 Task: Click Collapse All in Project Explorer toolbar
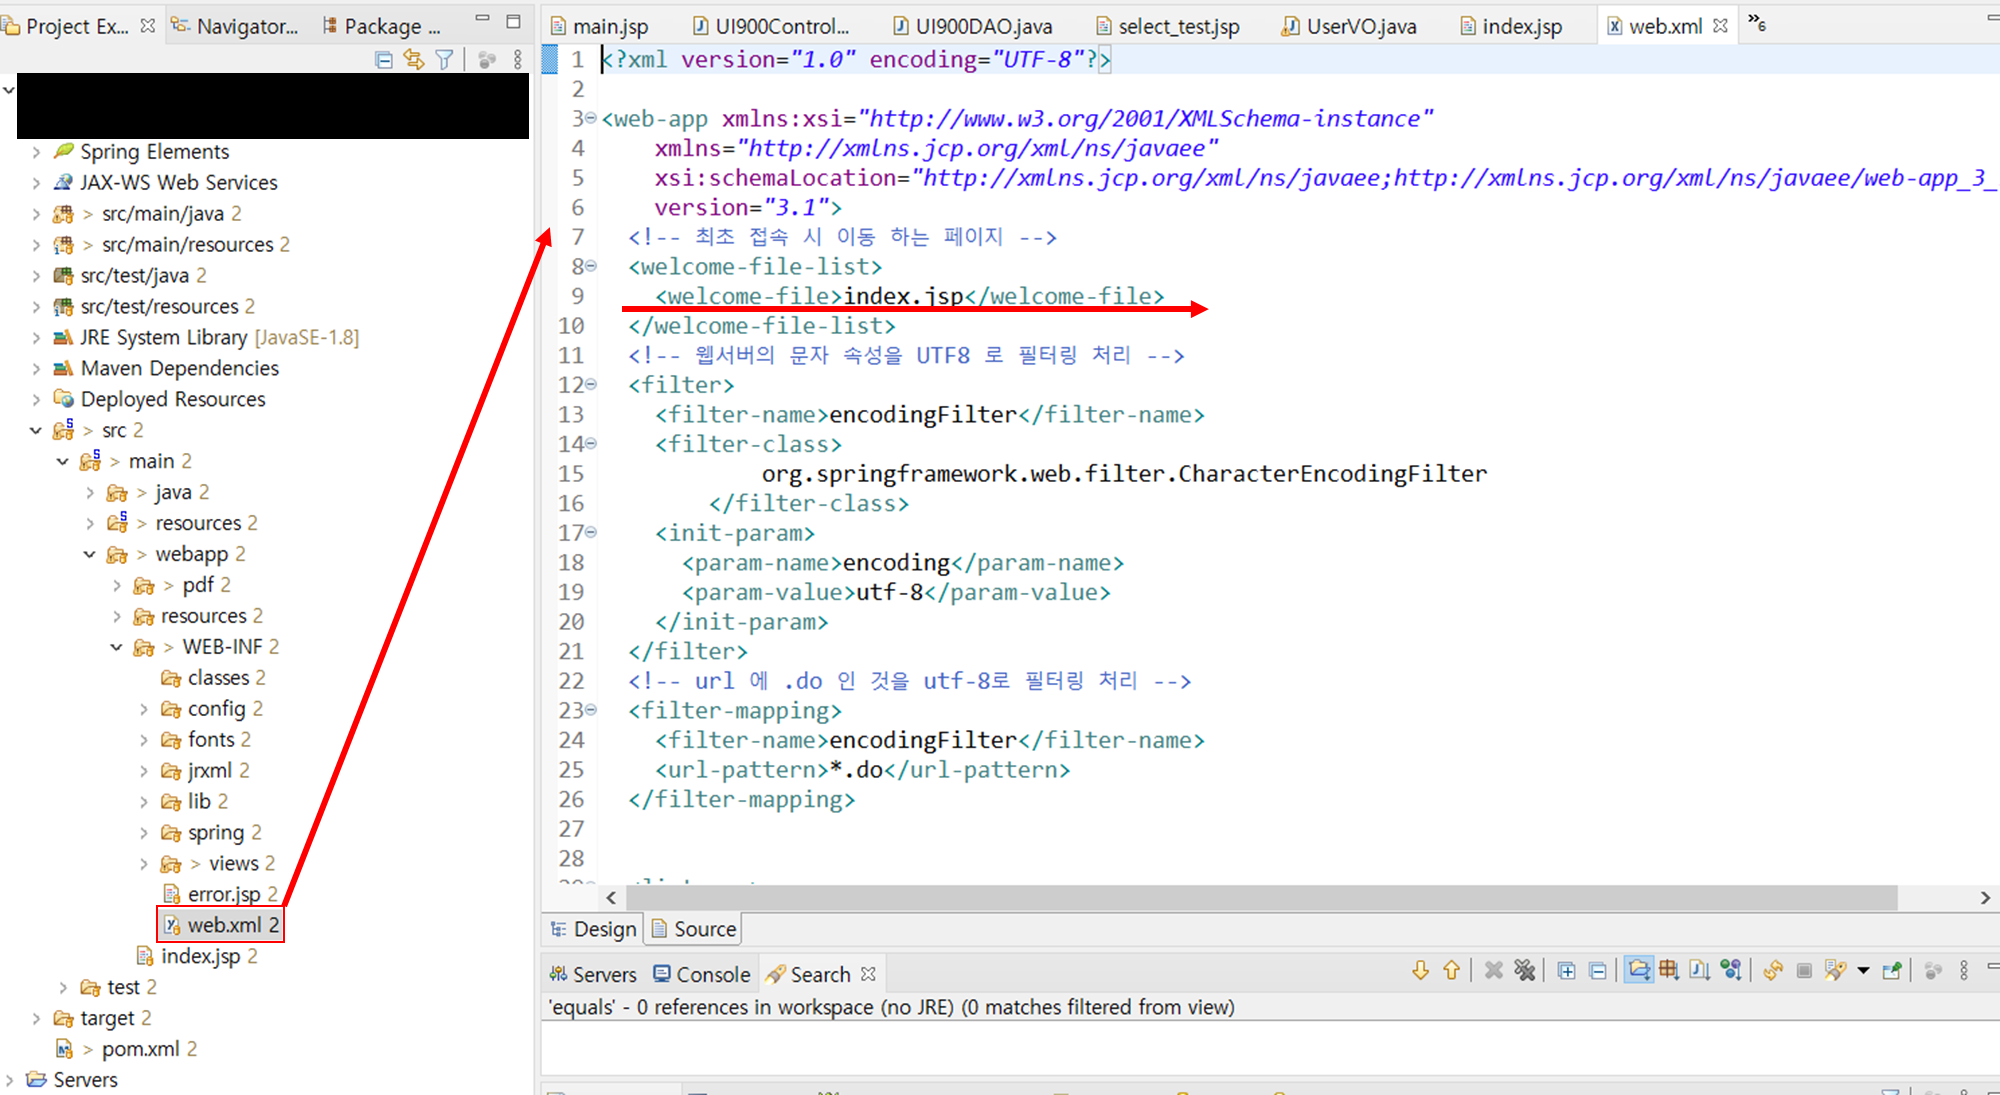383,60
